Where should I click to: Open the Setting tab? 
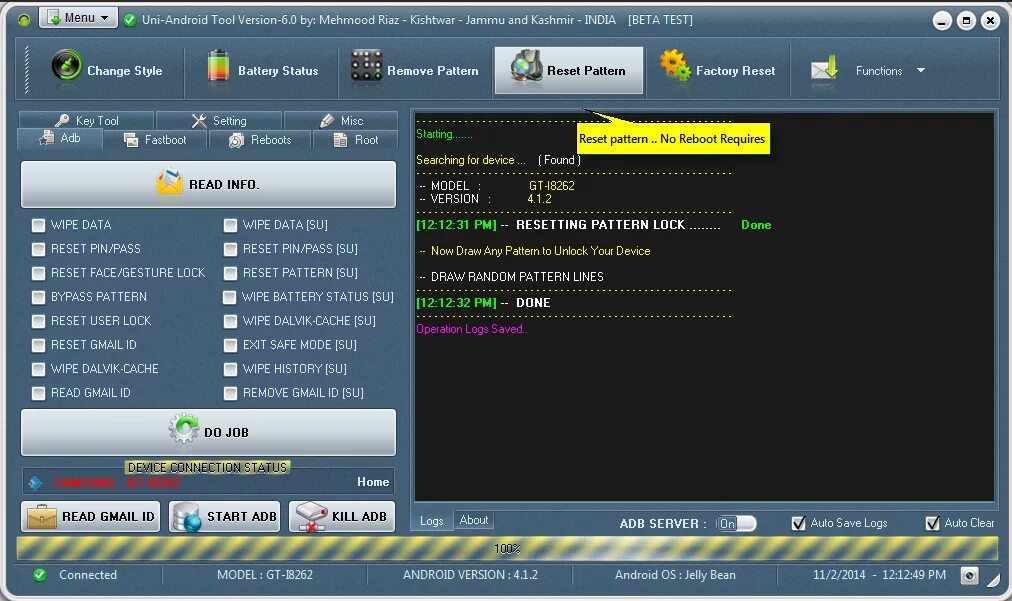click(x=219, y=121)
